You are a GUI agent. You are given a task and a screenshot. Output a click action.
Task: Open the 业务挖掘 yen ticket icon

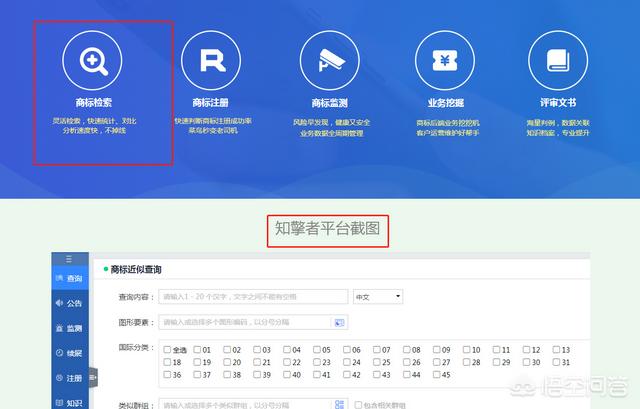coord(445,60)
